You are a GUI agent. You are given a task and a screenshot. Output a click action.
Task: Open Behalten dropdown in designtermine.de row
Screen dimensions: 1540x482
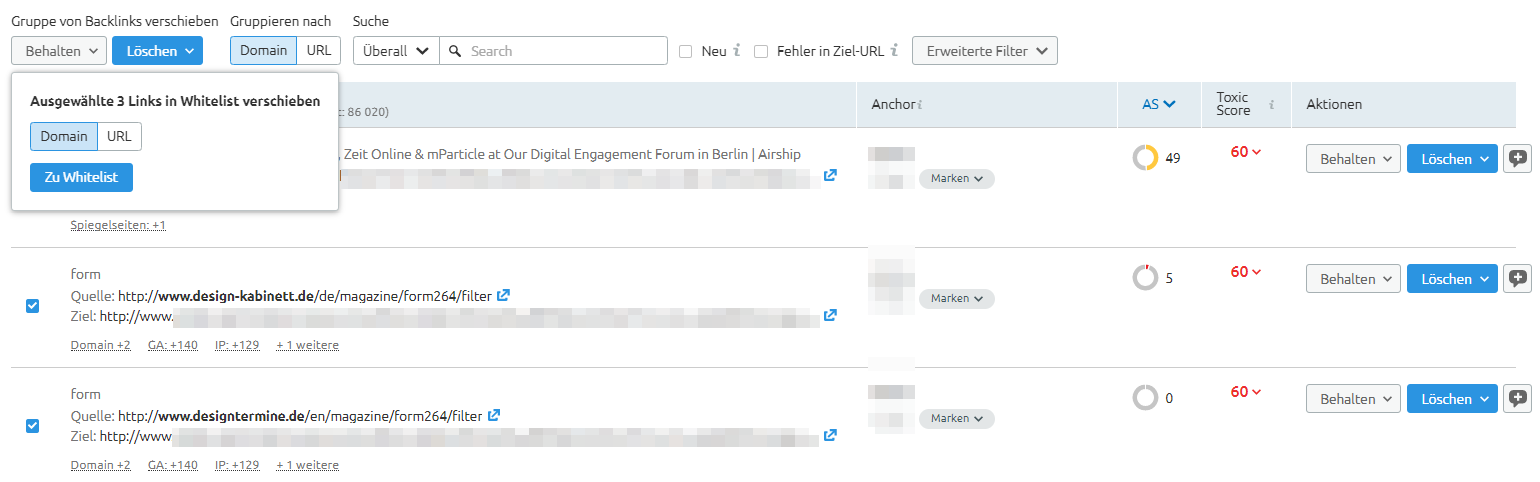point(1354,399)
